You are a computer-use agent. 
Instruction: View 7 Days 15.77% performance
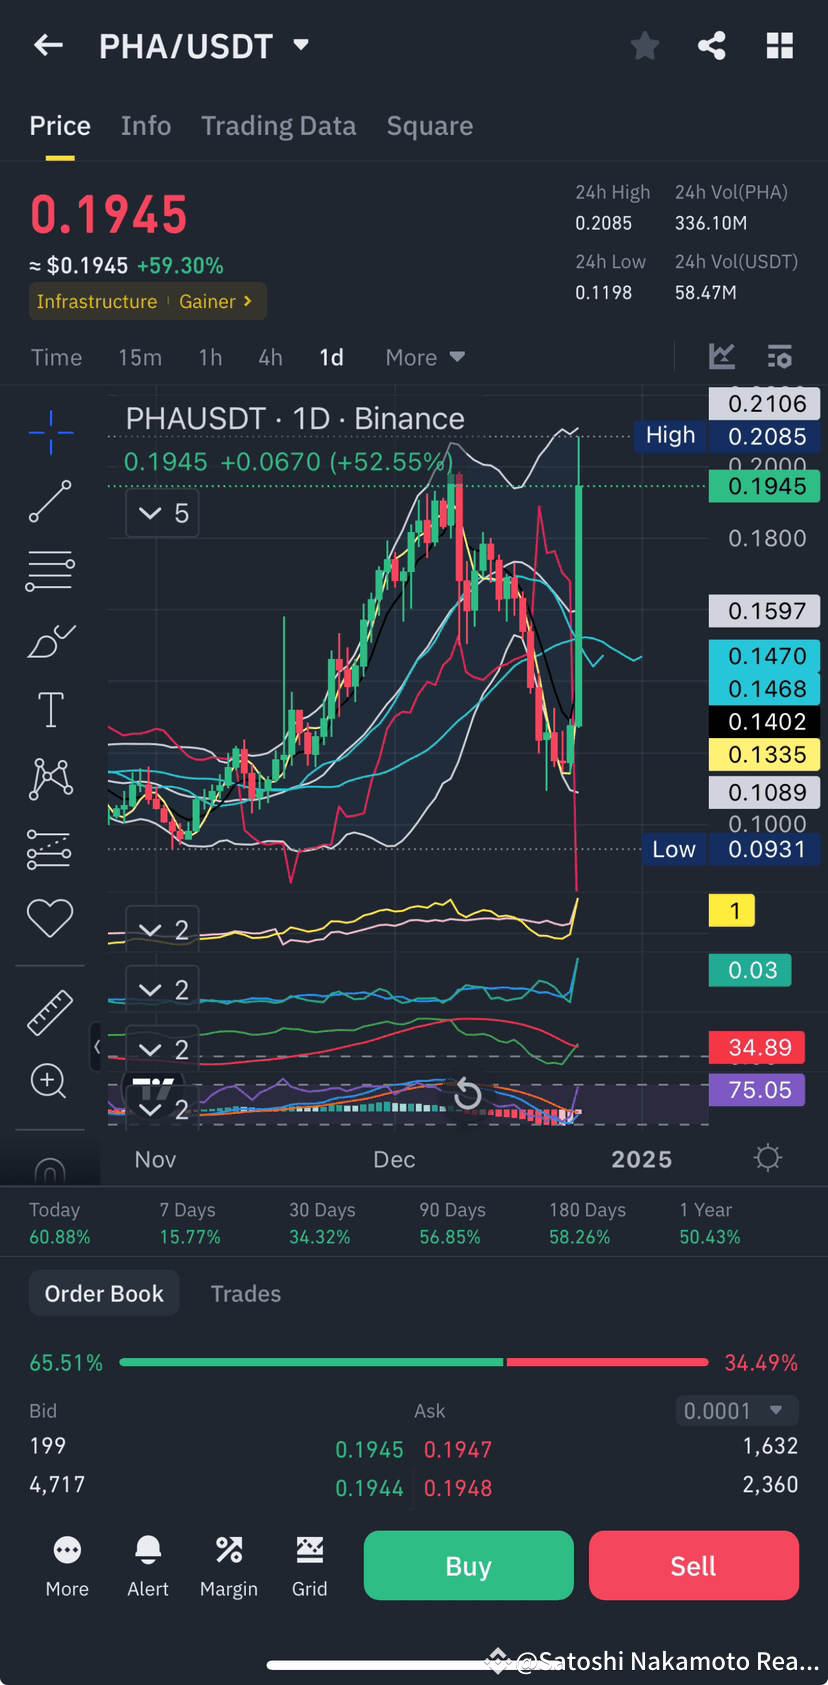pyautogui.click(x=190, y=1223)
